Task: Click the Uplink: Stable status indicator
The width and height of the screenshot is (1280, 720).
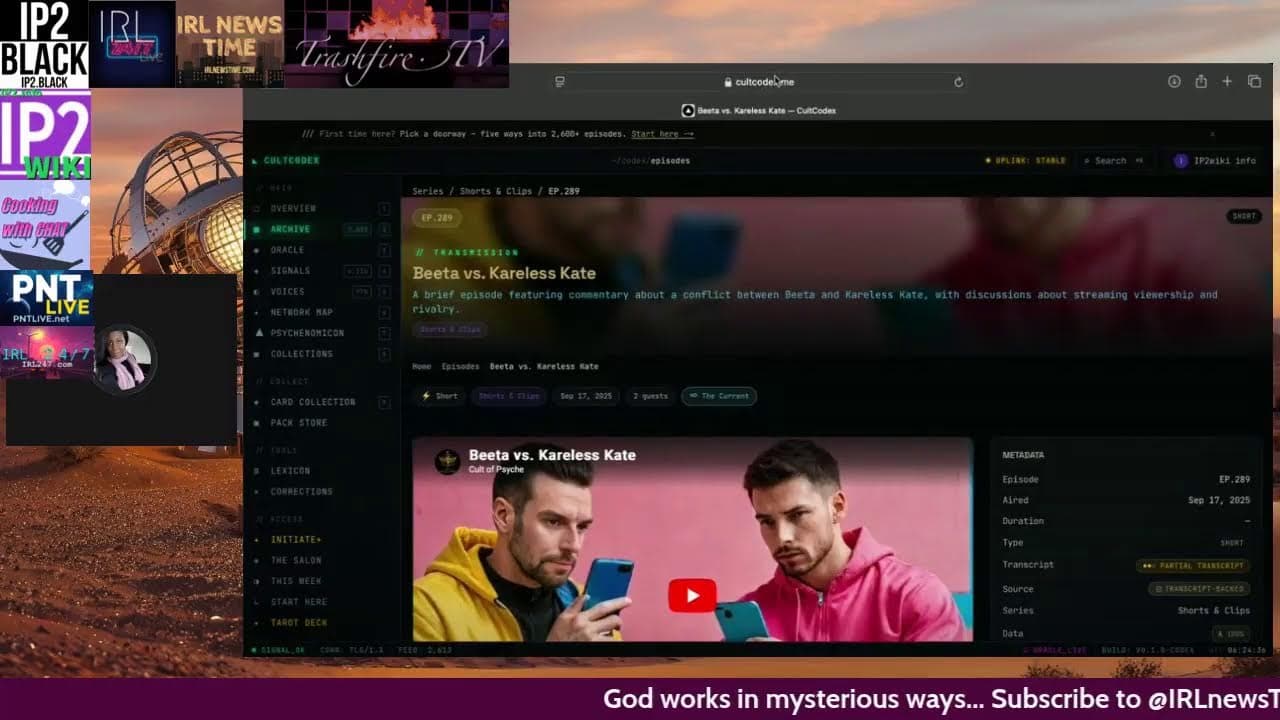Action: coord(1026,160)
